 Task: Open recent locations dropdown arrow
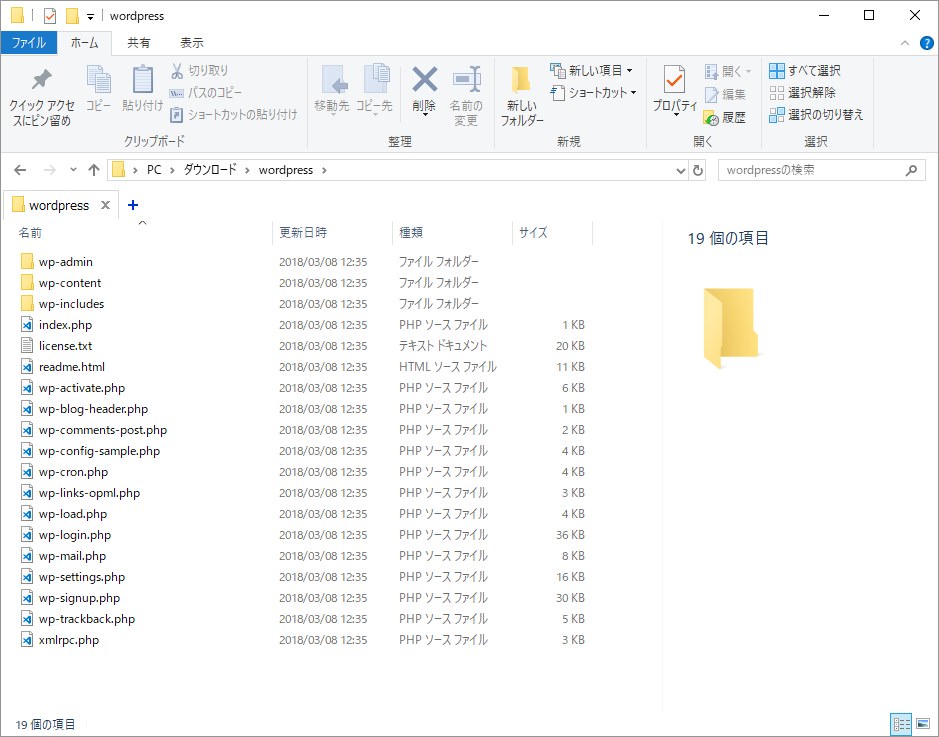pos(73,170)
